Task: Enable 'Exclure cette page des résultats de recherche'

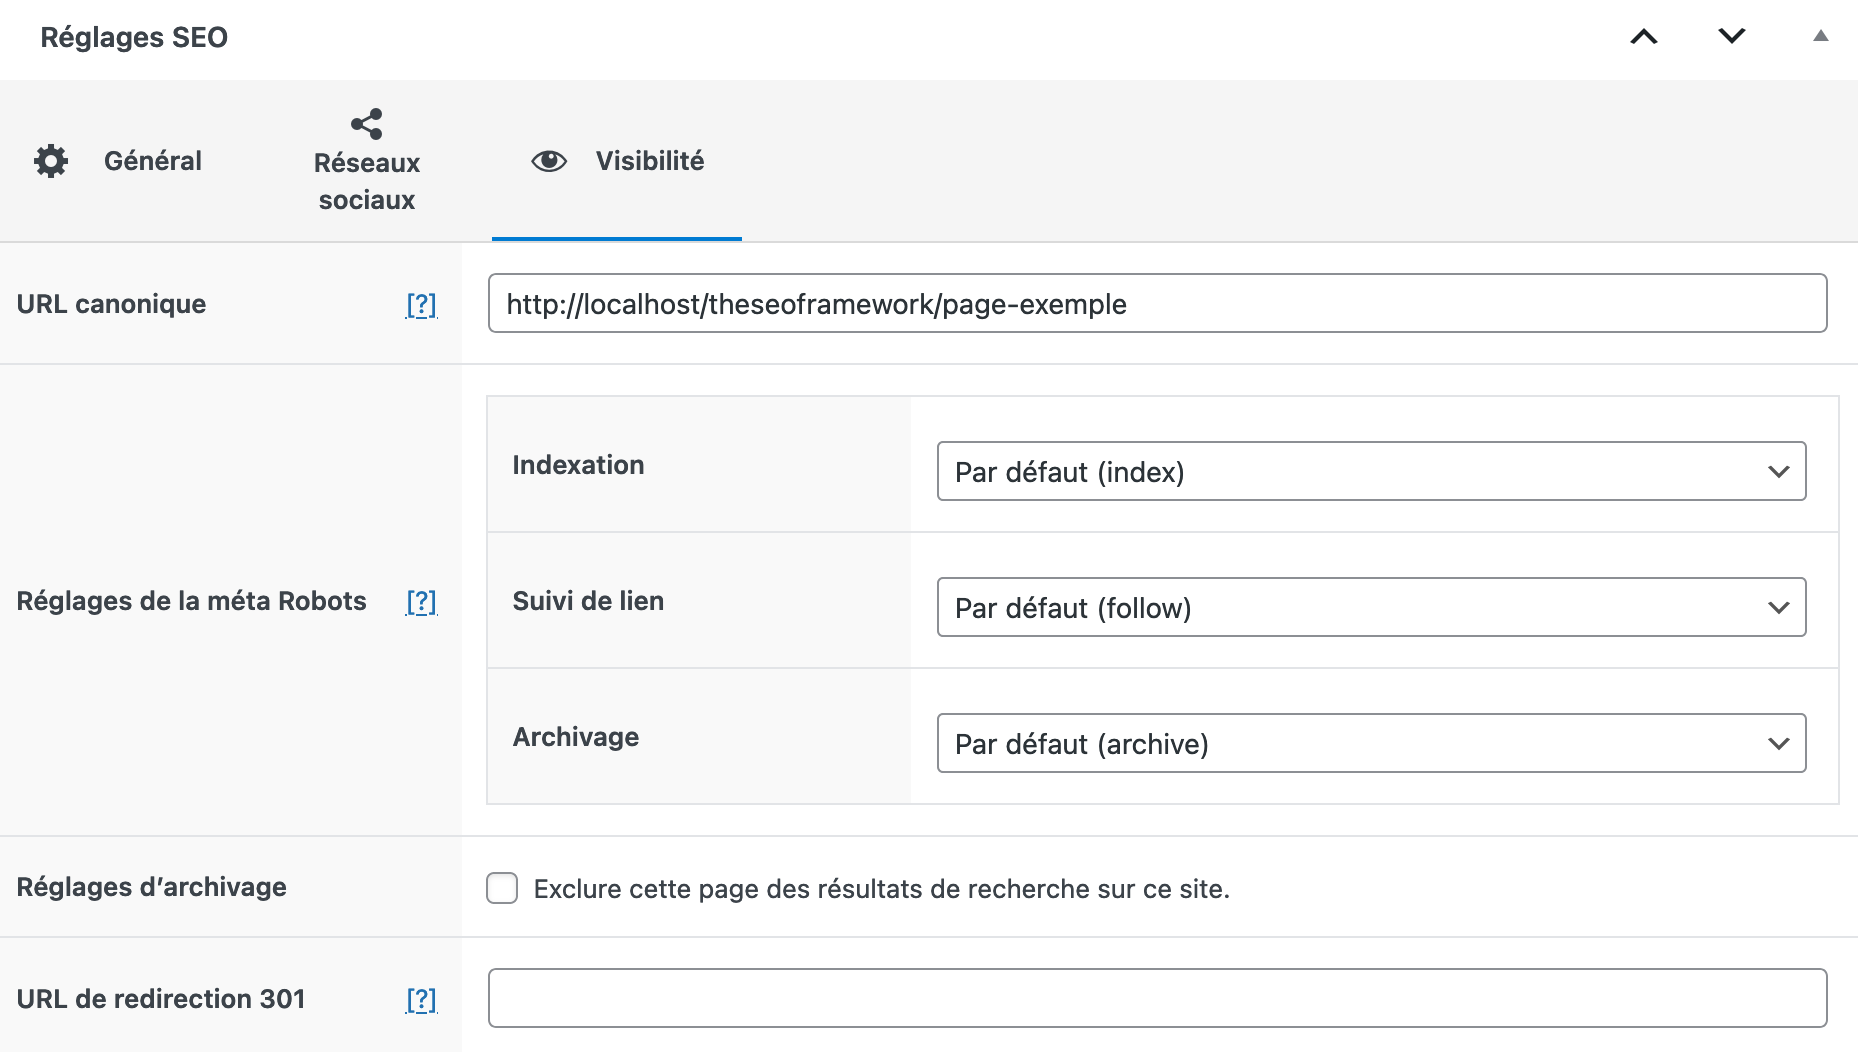Action: coord(502,888)
